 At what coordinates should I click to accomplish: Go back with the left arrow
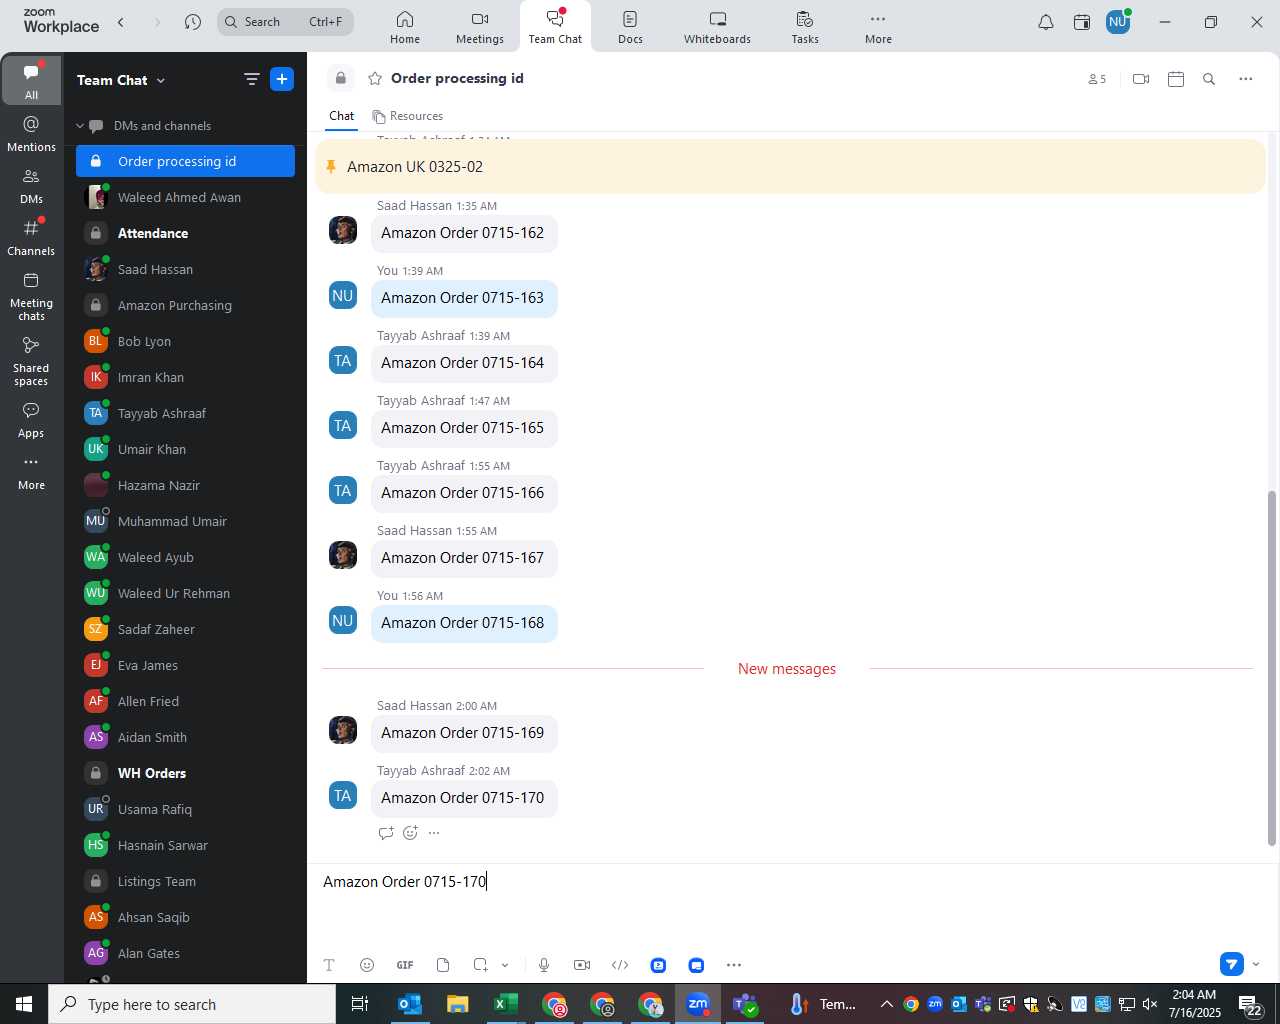pyautogui.click(x=121, y=22)
